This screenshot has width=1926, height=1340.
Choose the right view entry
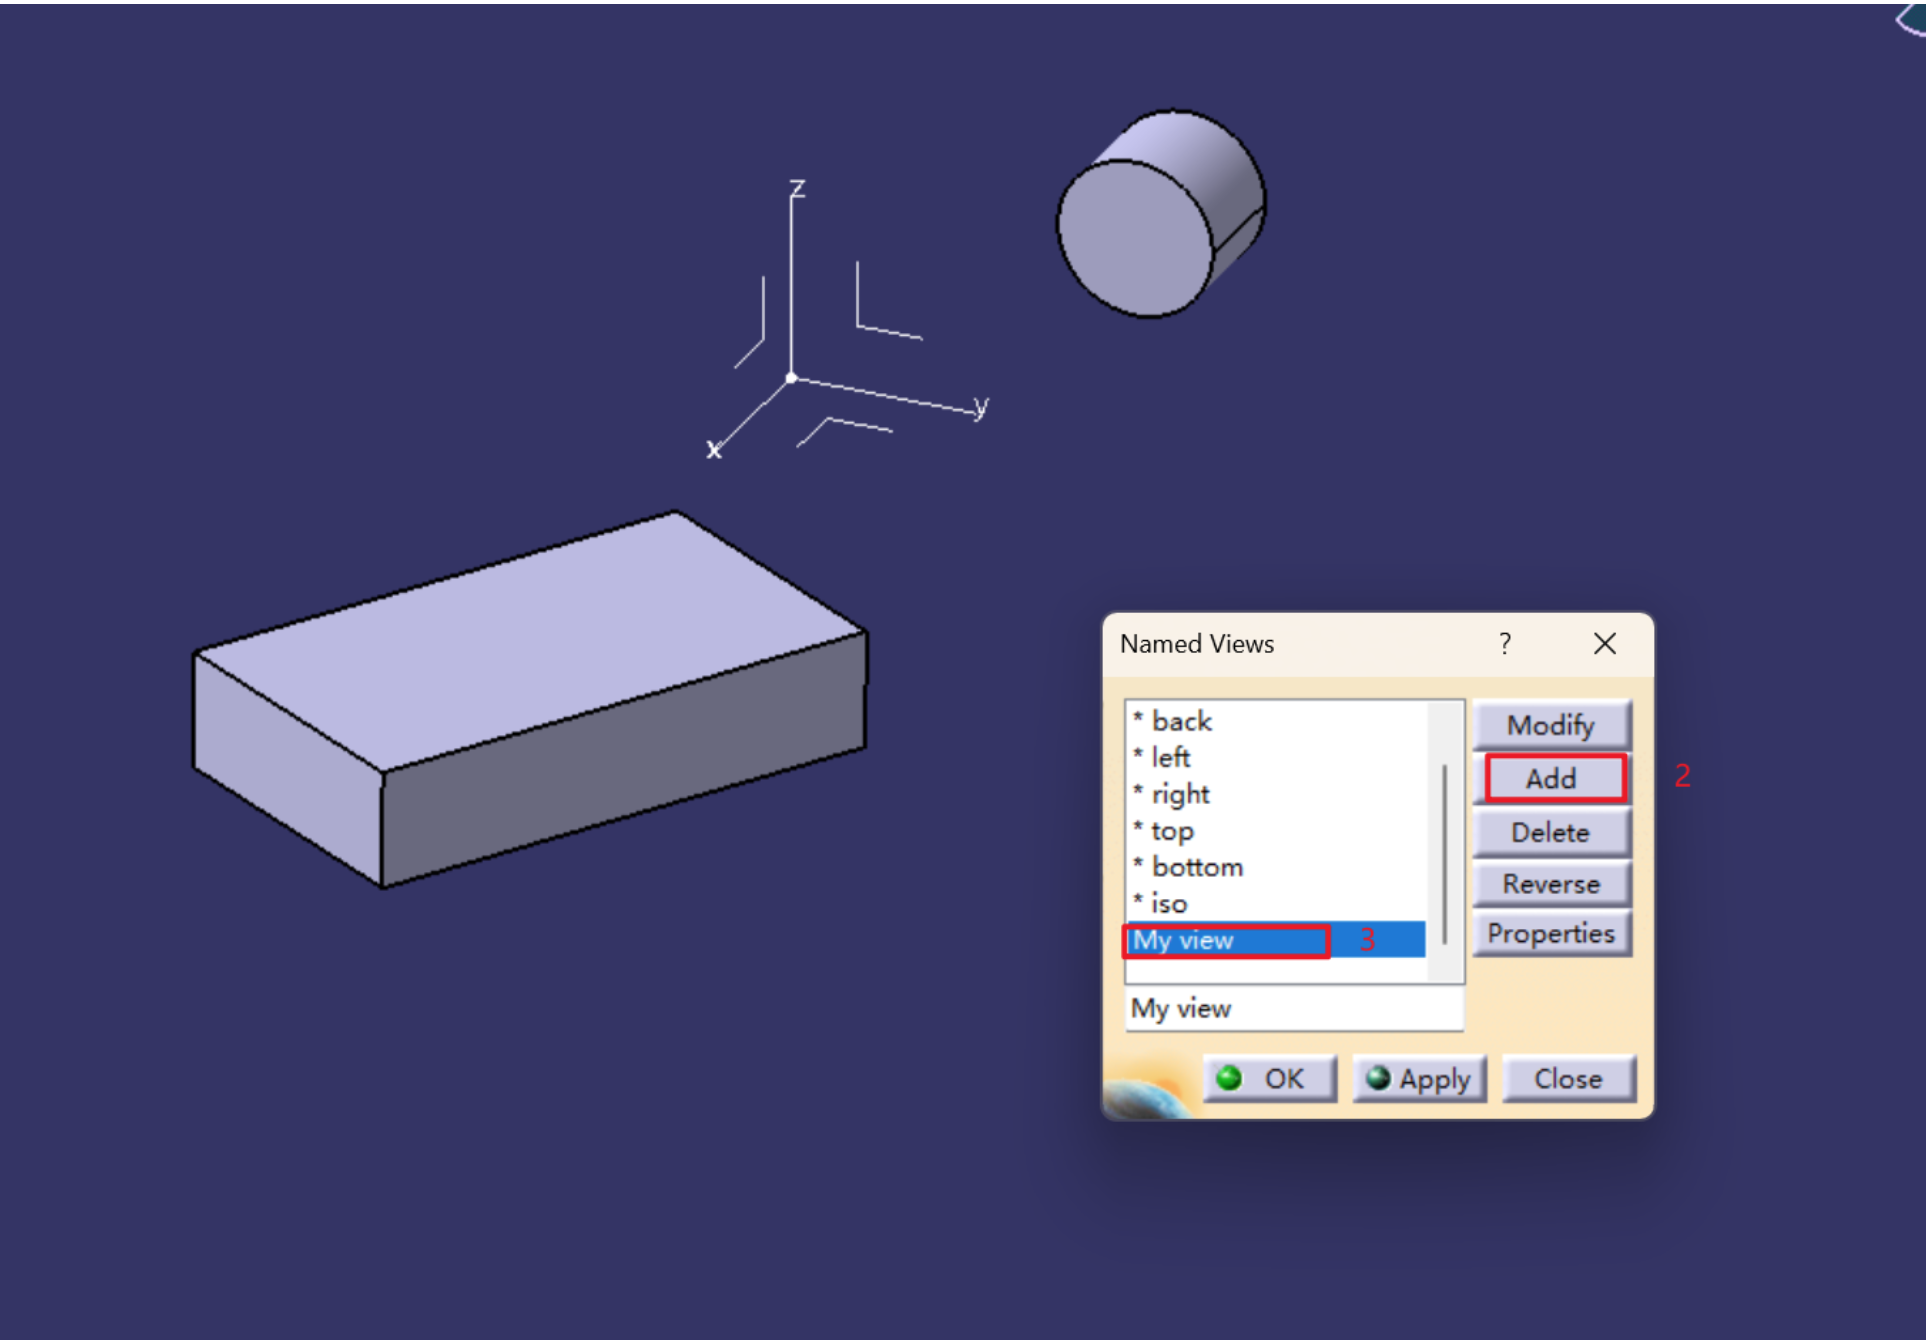tap(1180, 794)
